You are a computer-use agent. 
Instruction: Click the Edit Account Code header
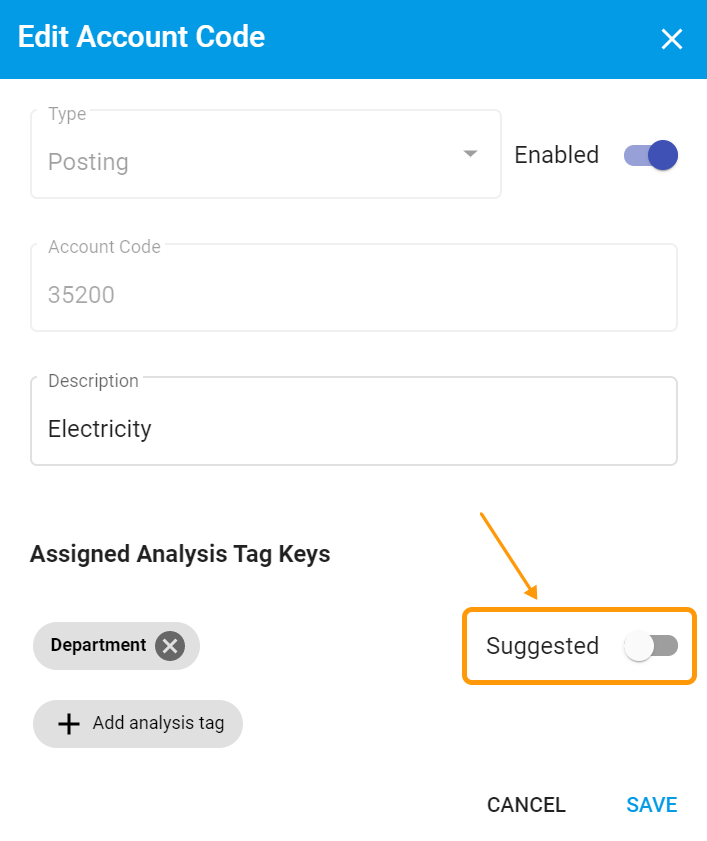pyautogui.click(x=140, y=37)
